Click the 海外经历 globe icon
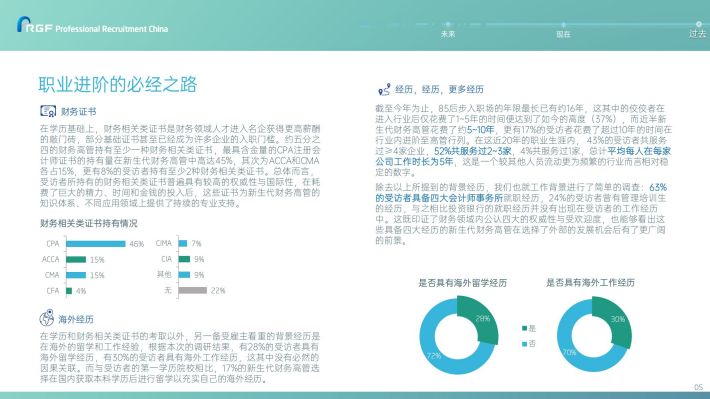710x399 pixels. click(x=47, y=318)
